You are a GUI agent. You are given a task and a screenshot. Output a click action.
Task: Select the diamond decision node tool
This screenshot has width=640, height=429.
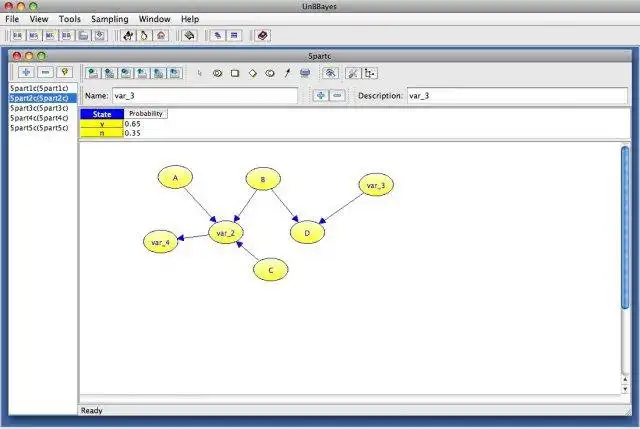point(253,73)
